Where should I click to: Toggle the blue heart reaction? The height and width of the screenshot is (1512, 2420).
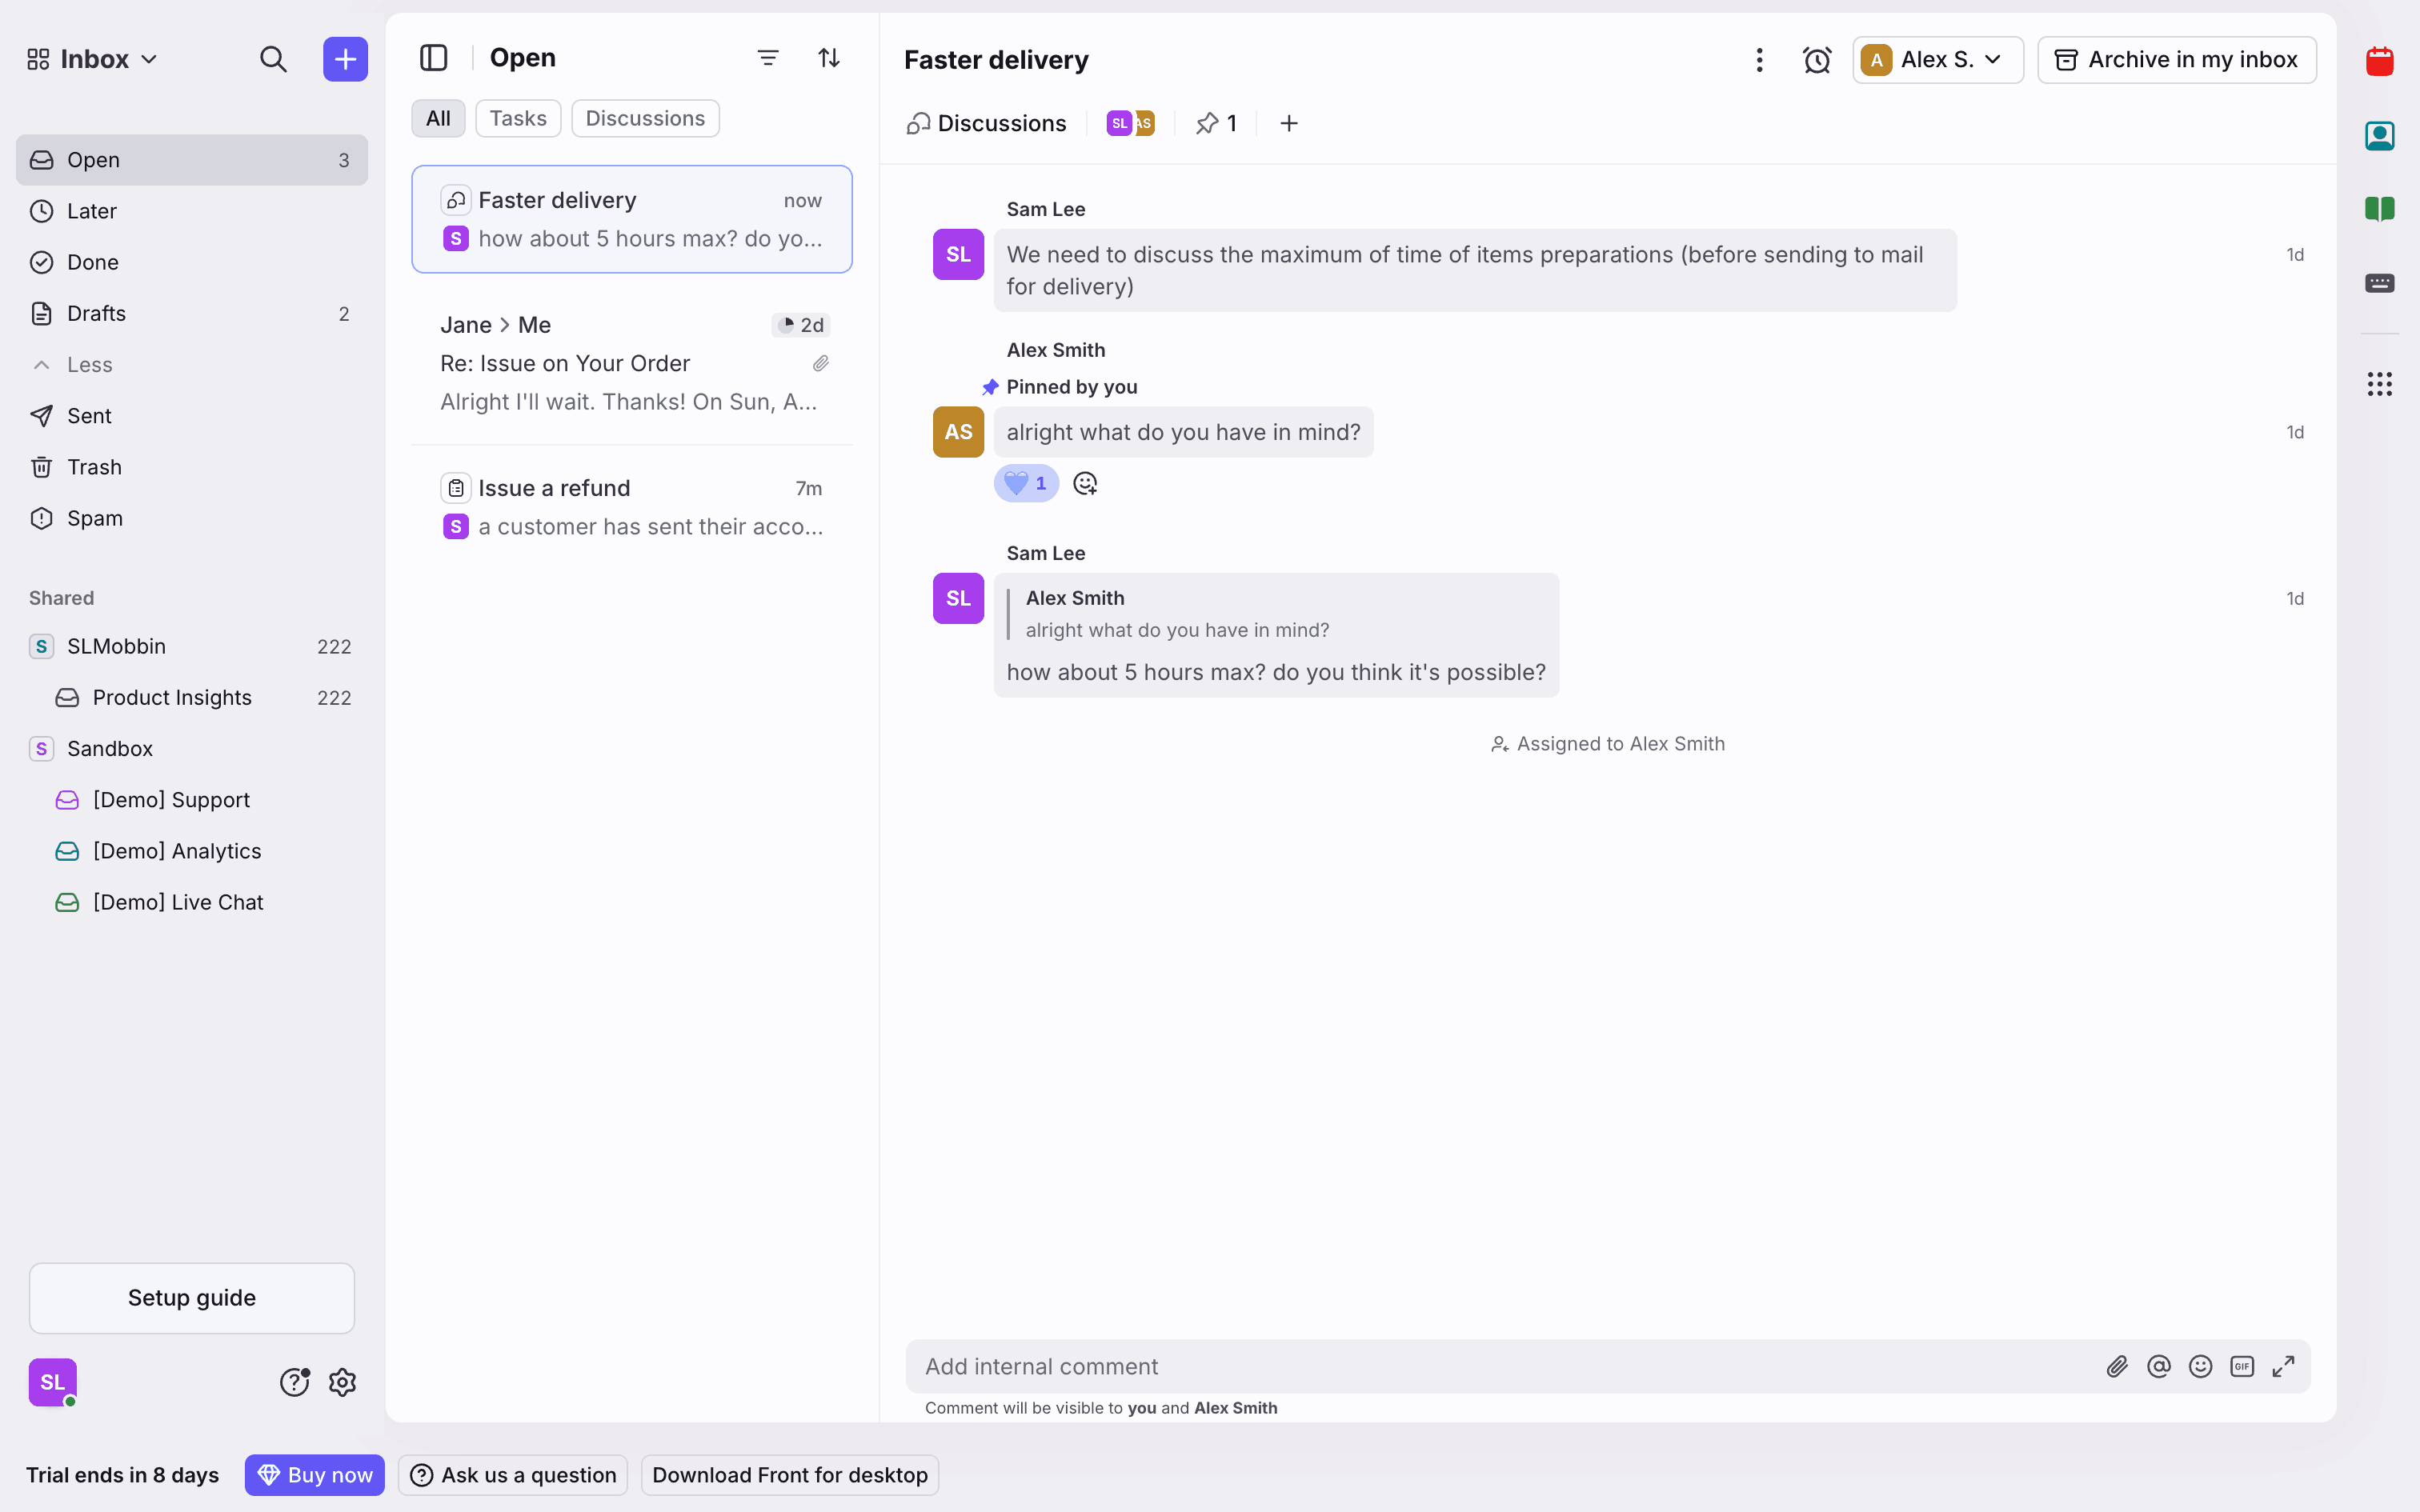click(1026, 484)
